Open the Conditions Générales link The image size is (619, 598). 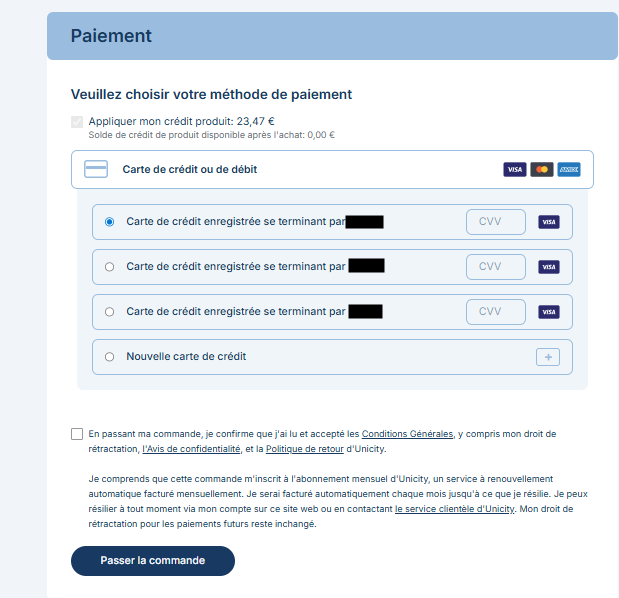(407, 434)
